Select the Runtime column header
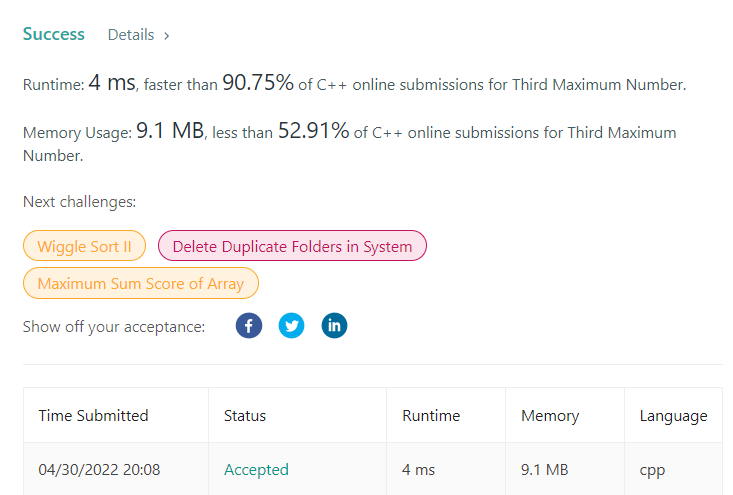This screenshot has height=495, width=733. pyautogui.click(x=431, y=415)
